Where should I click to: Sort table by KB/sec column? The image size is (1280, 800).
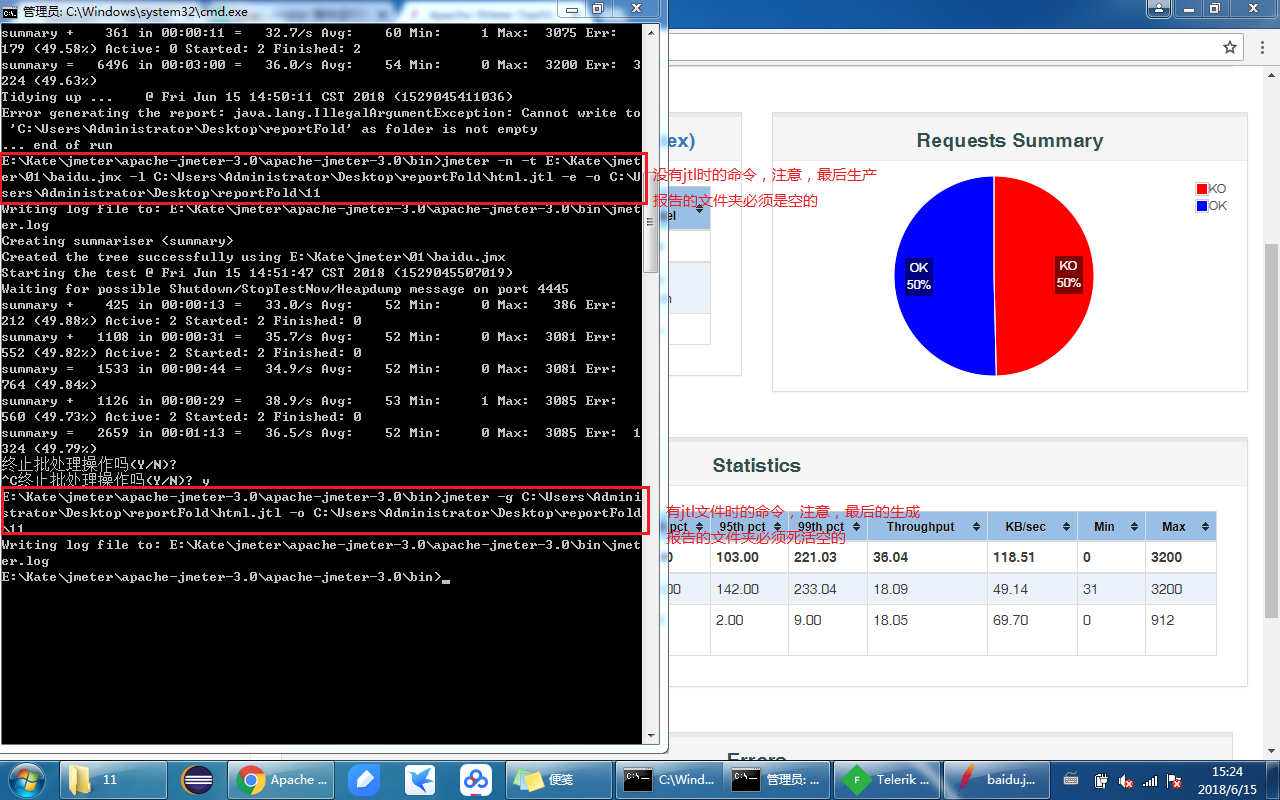click(x=1031, y=526)
